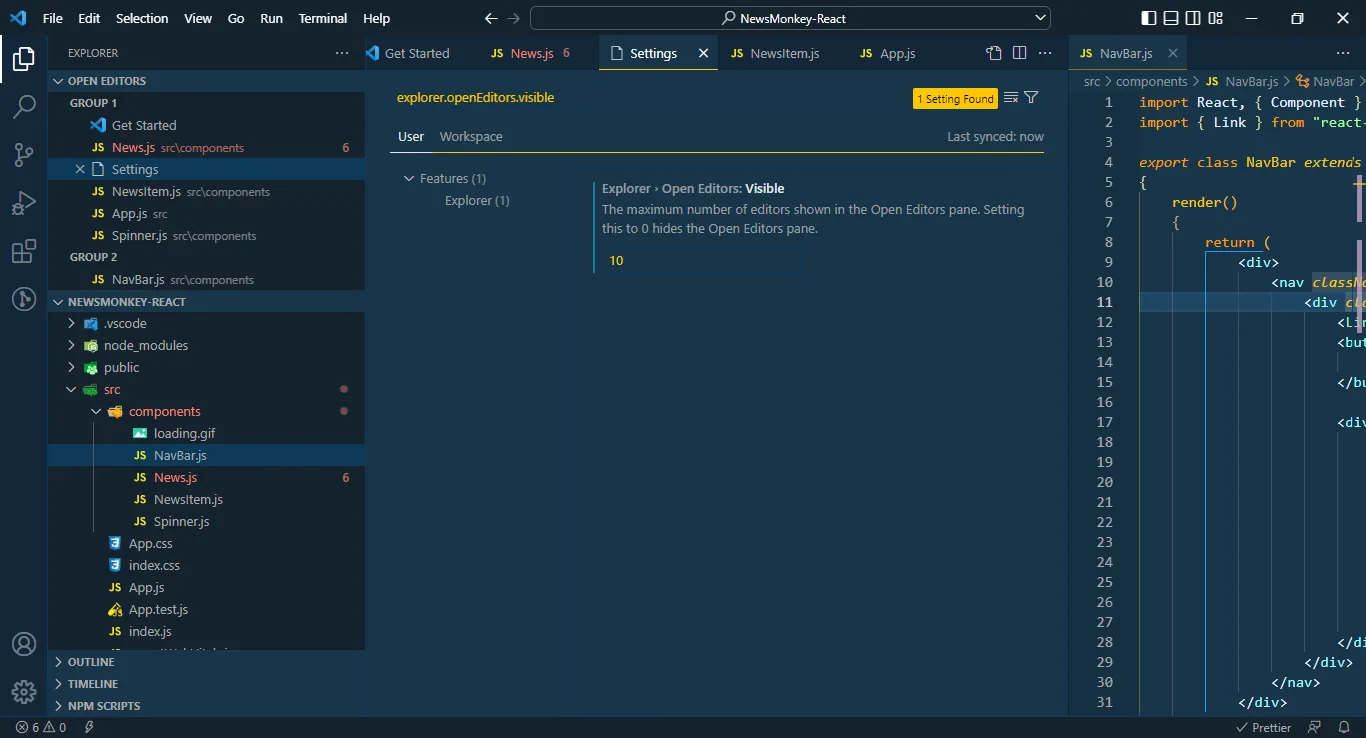Open the Selection menu
Viewport: 1366px width, 738px height.
tap(142, 18)
